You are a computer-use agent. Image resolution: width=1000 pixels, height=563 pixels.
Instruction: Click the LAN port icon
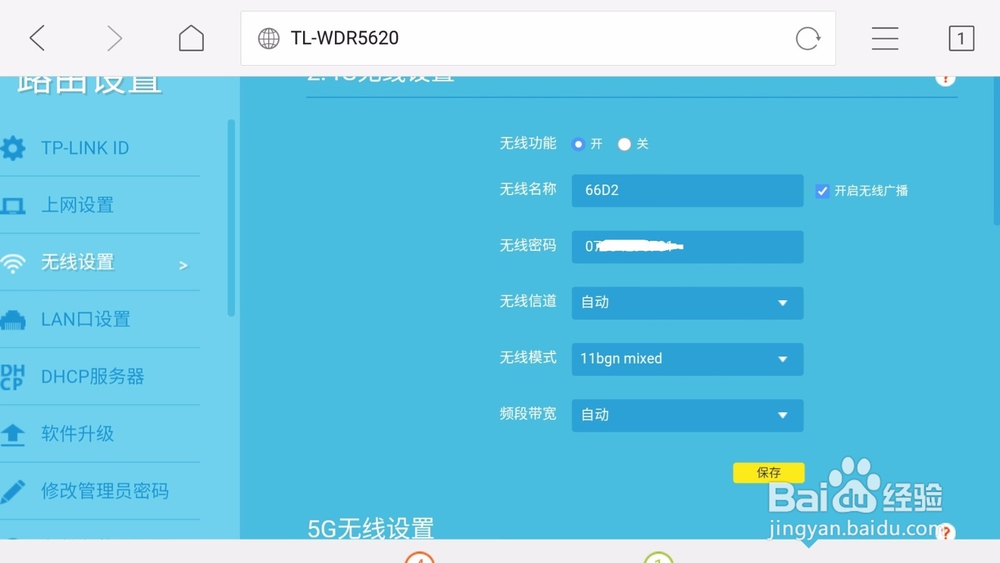[x=13, y=319]
